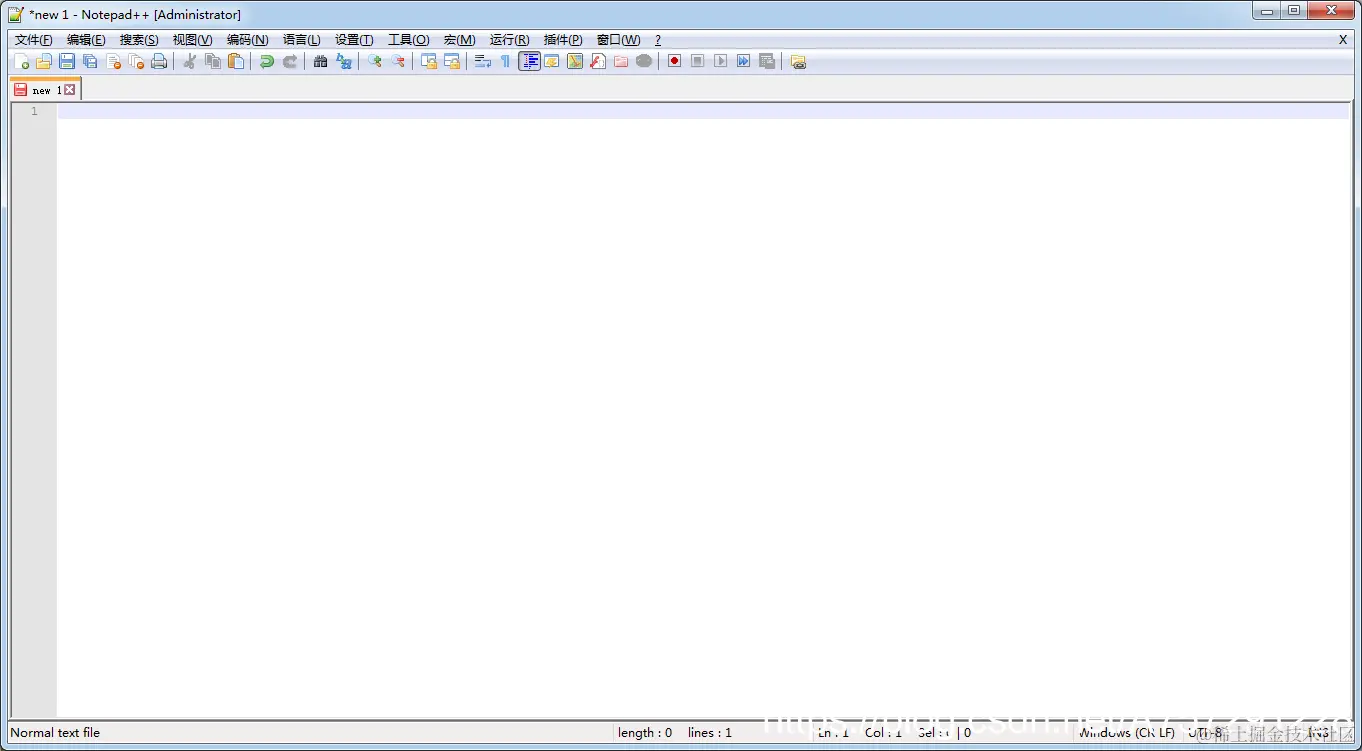Open the ? help menu

pos(657,40)
